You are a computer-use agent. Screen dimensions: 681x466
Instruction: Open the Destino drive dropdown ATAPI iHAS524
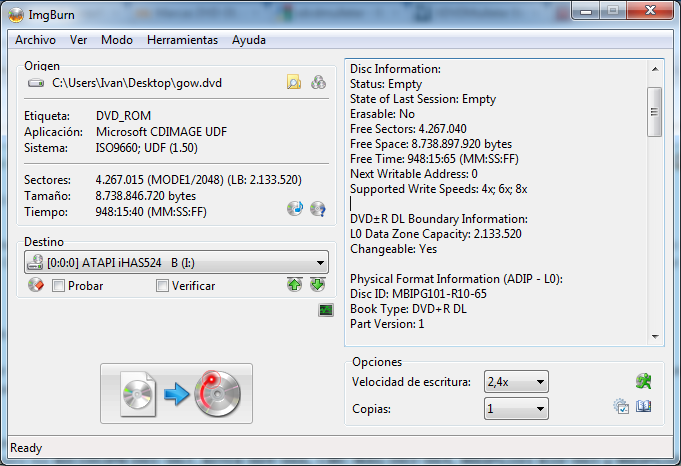[176, 262]
